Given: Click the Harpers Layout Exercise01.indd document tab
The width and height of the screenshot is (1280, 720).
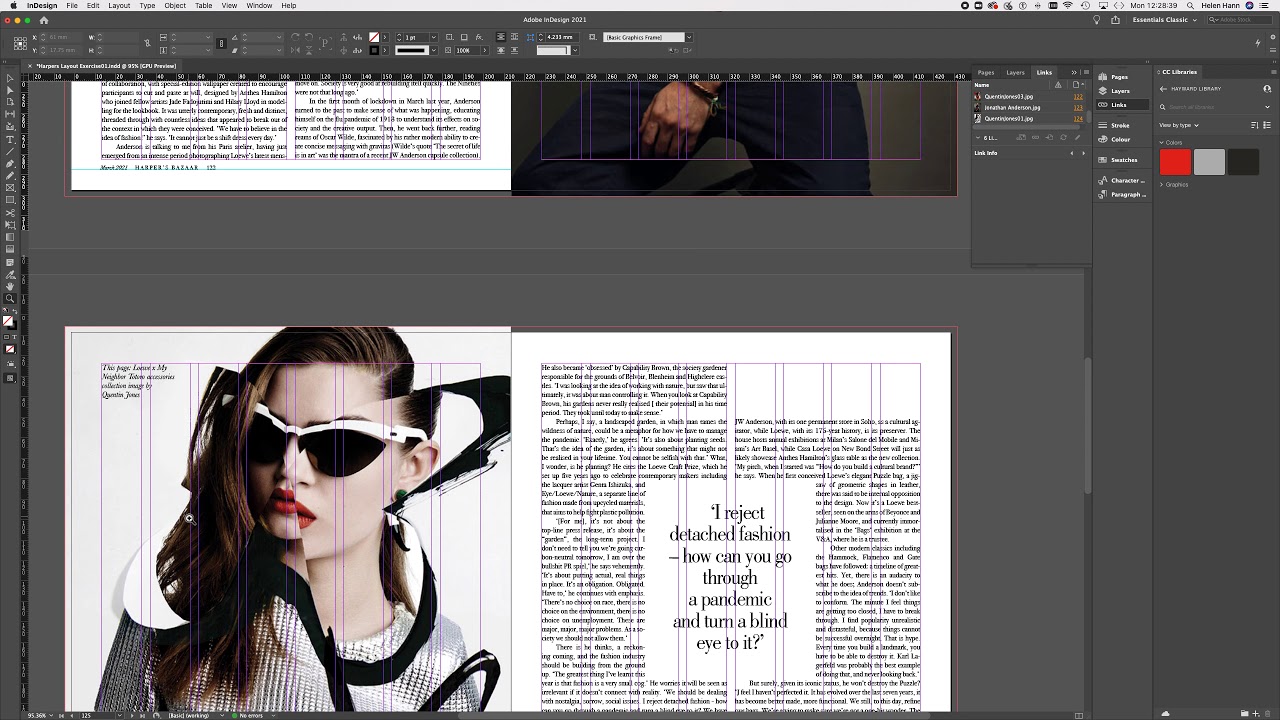Looking at the screenshot, I should (x=106, y=66).
